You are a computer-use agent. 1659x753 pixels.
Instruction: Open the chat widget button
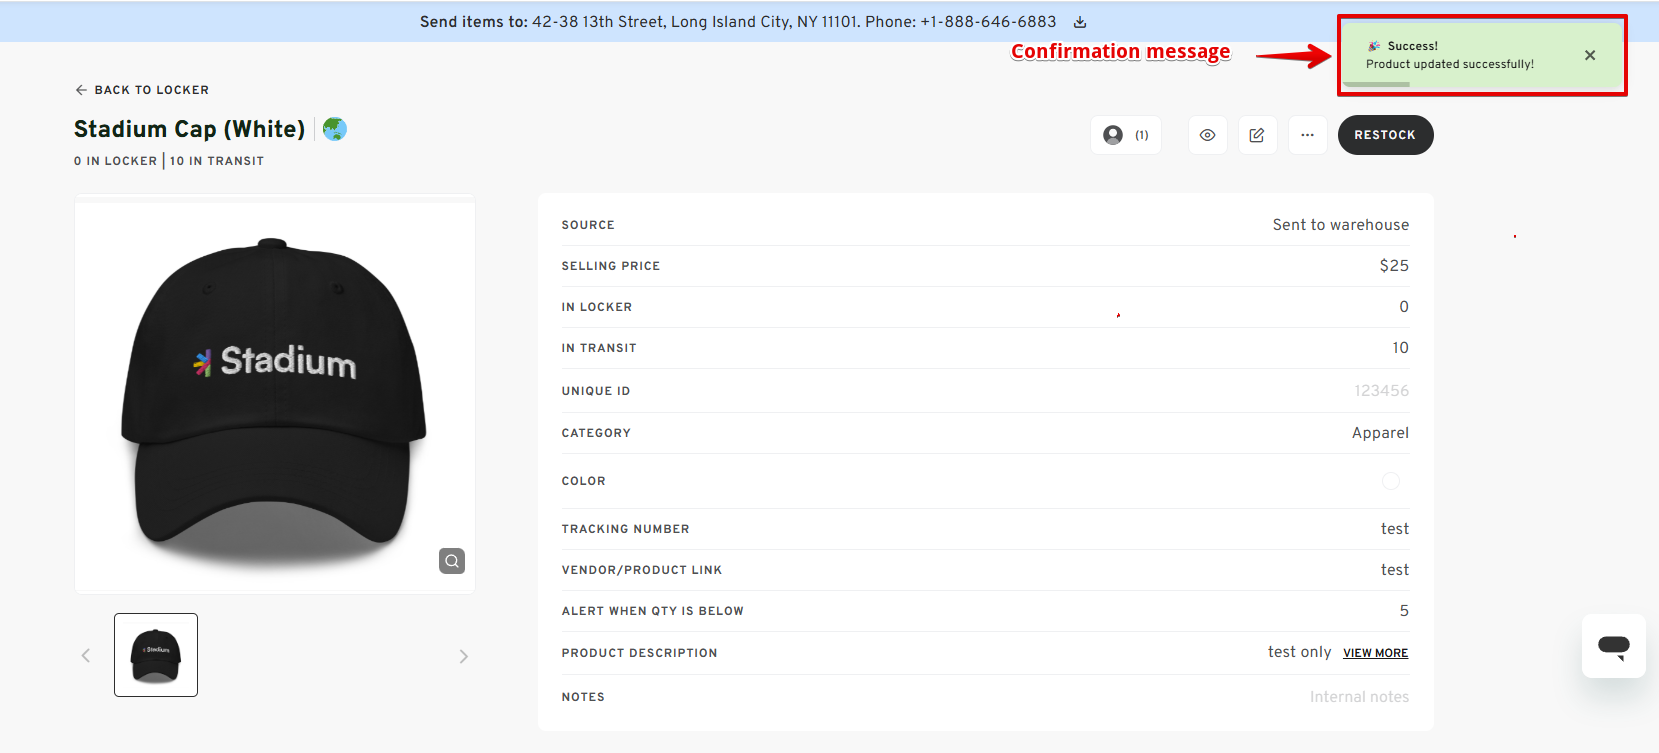click(1614, 646)
